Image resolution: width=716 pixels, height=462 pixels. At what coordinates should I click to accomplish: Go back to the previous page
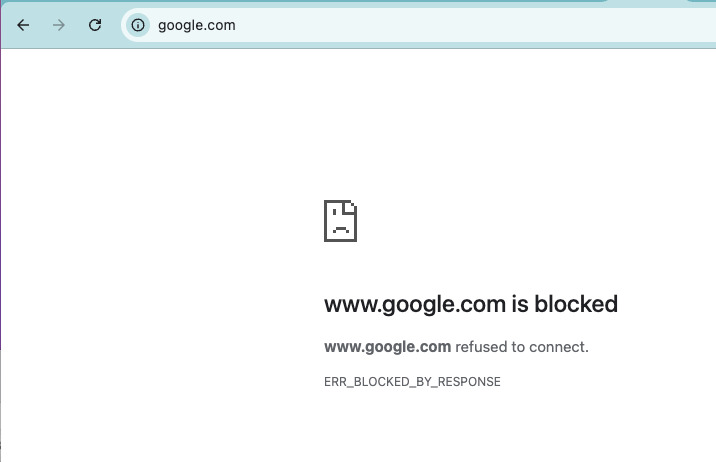[24, 25]
